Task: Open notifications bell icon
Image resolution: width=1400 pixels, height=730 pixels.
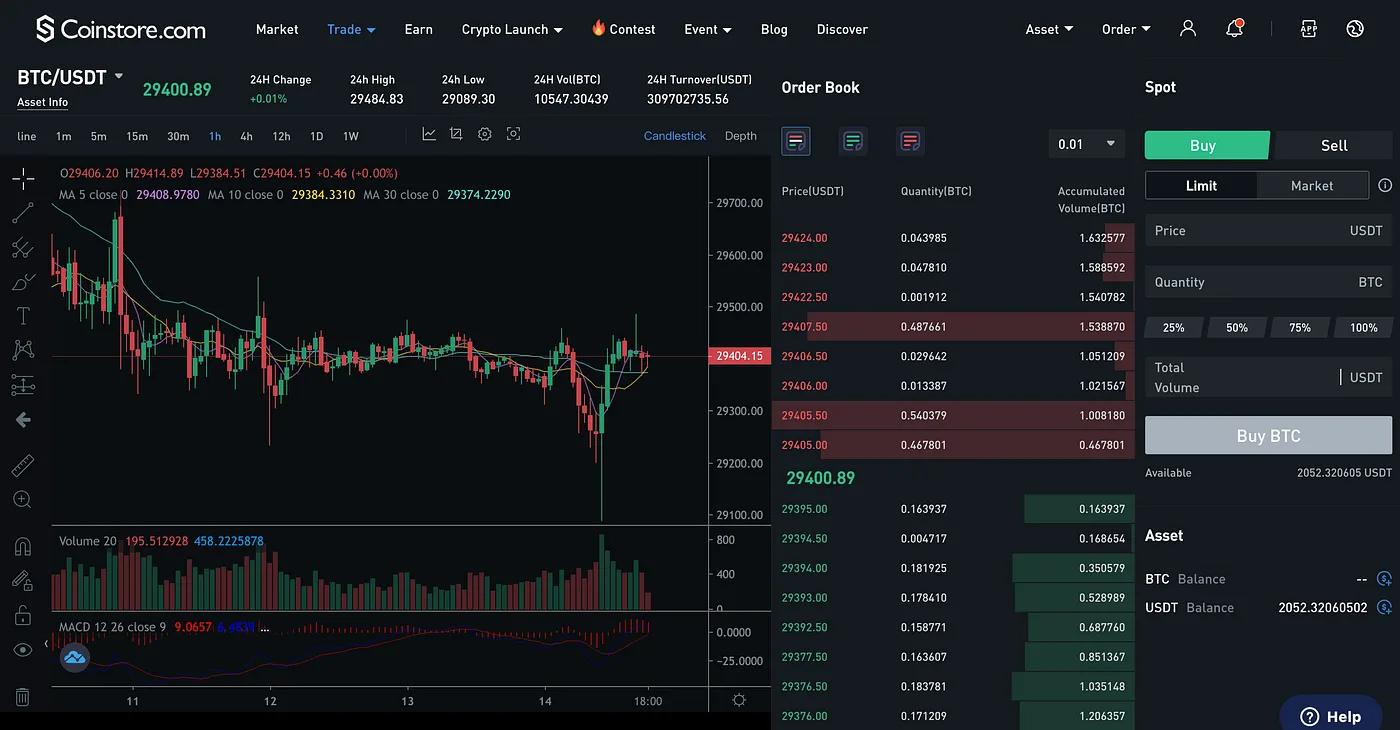Action: coord(1235,29)
